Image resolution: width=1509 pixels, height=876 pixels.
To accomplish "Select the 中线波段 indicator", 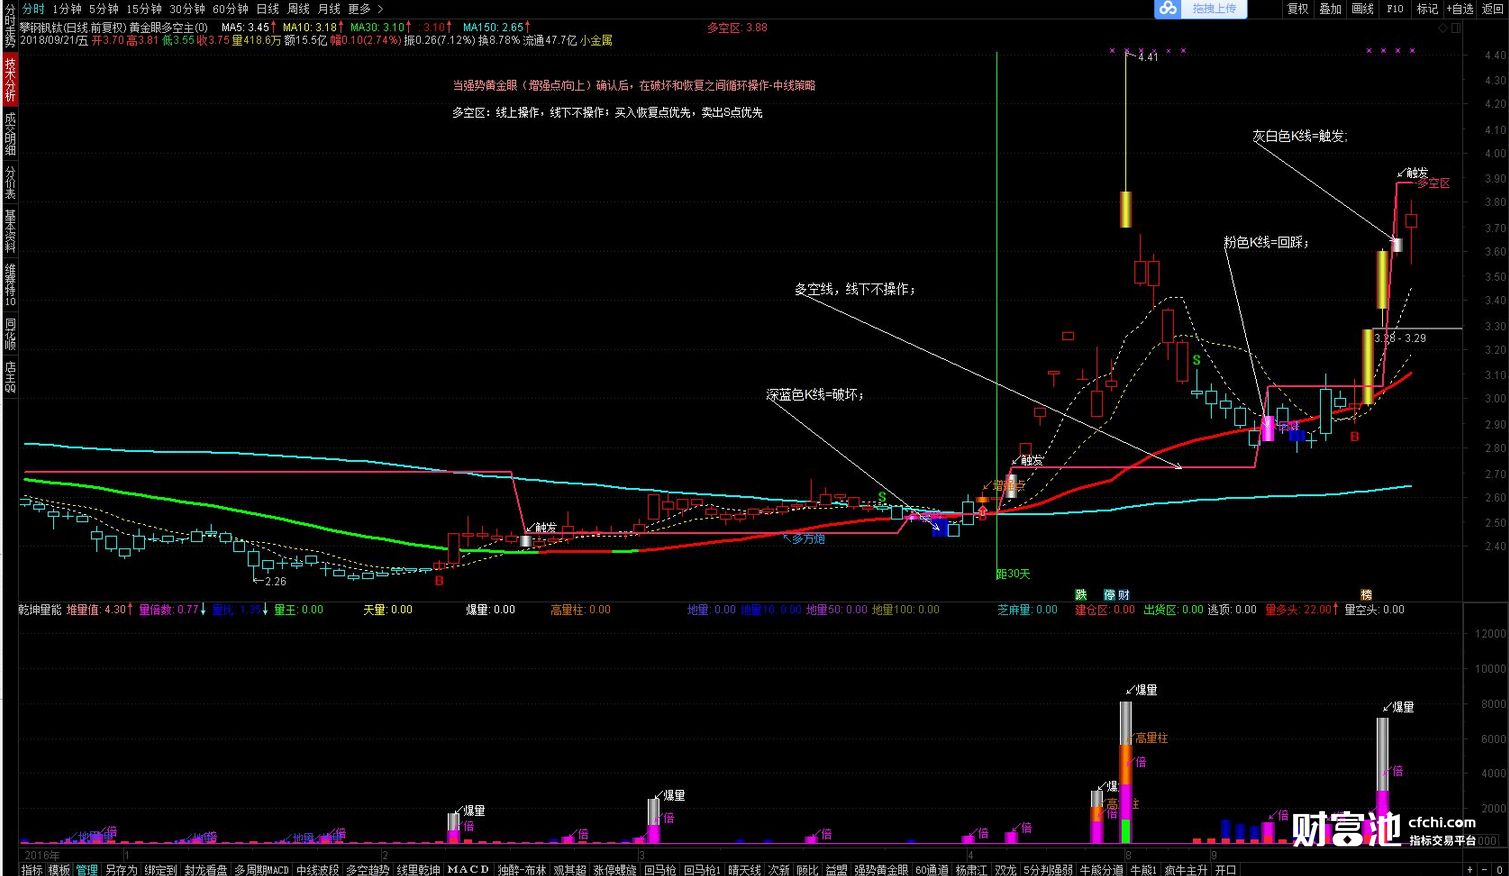I will 317,870.
